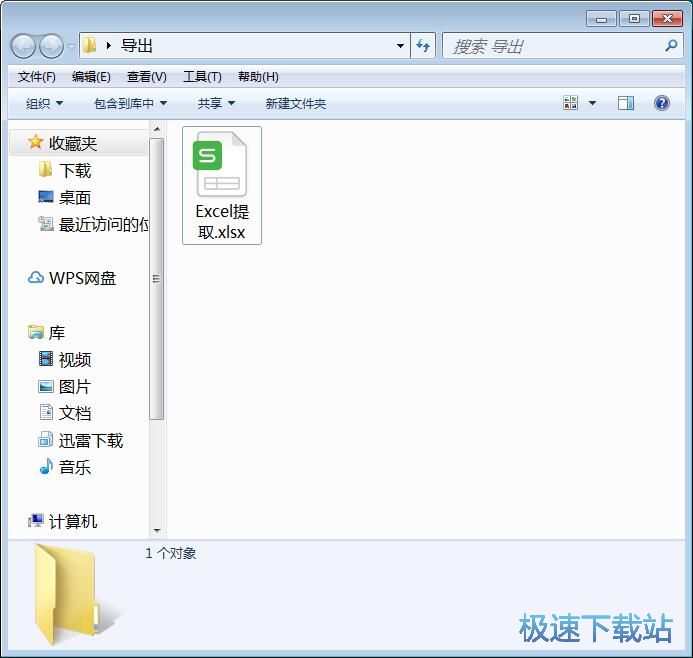693x658 pixels.
Task: Click the search magnifier icon
Action: coord(671,45)
